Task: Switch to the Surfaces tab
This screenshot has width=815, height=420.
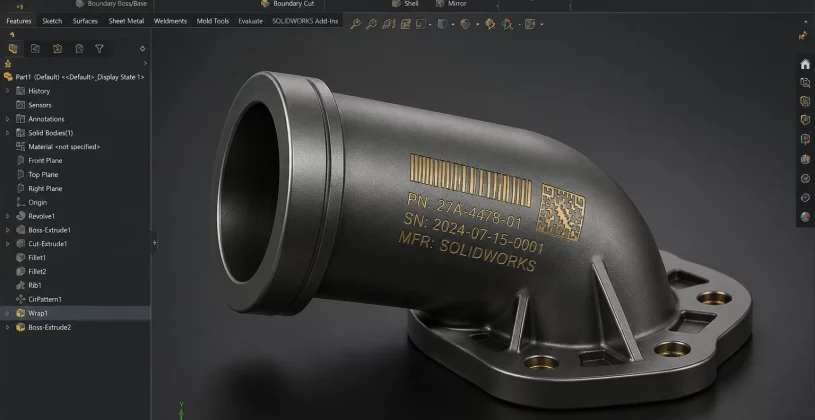Action: point(85,21)
